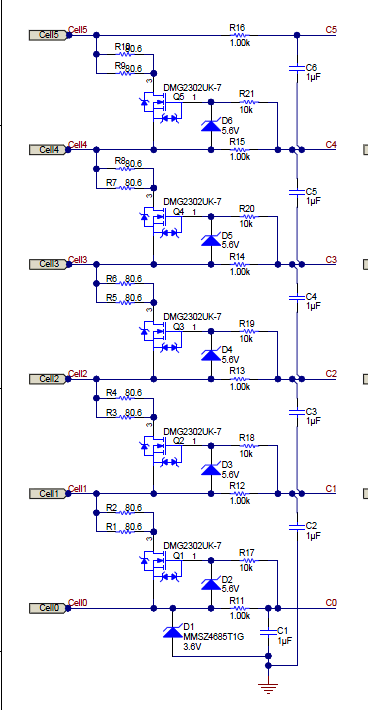Click the Cell0 port connector

point(48,608)
